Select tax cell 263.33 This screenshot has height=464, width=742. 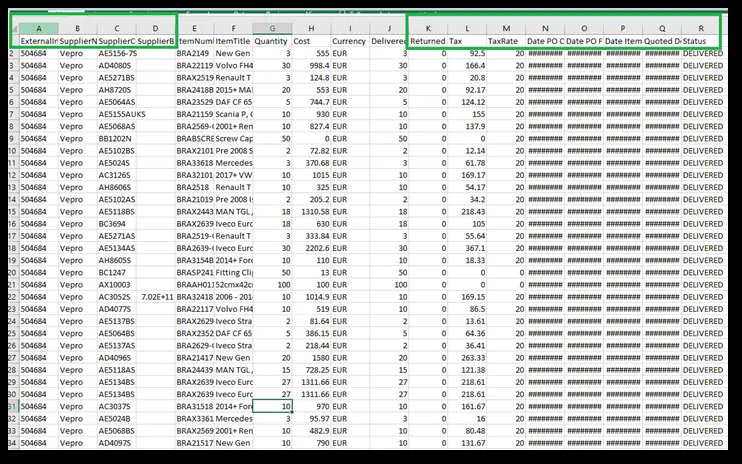[x=467, y=358]
